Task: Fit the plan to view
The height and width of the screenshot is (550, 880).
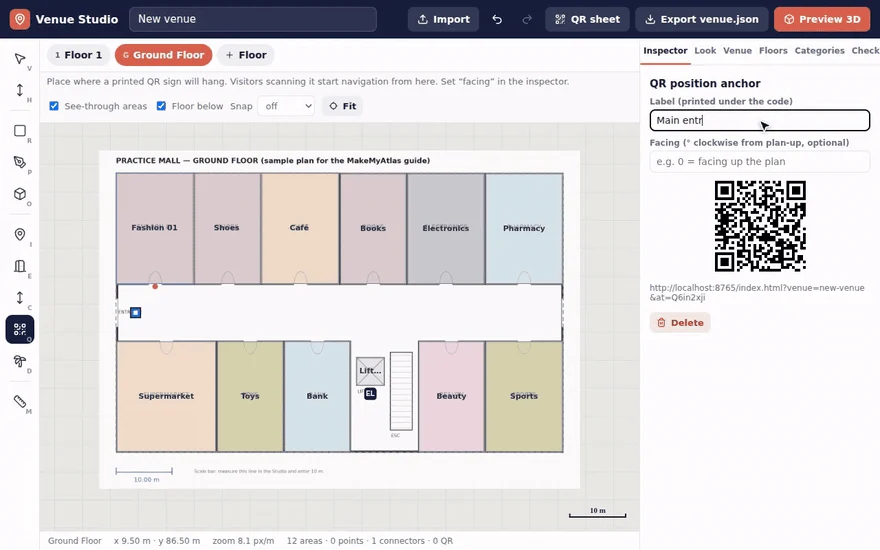Action: click(x=342, y=106)
